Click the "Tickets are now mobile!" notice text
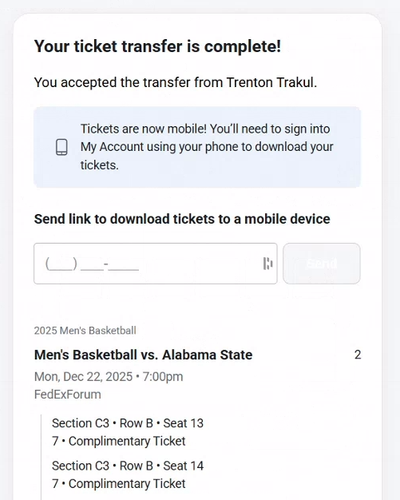400x500 pixels. pyautogui.click(x=207, y=147)
